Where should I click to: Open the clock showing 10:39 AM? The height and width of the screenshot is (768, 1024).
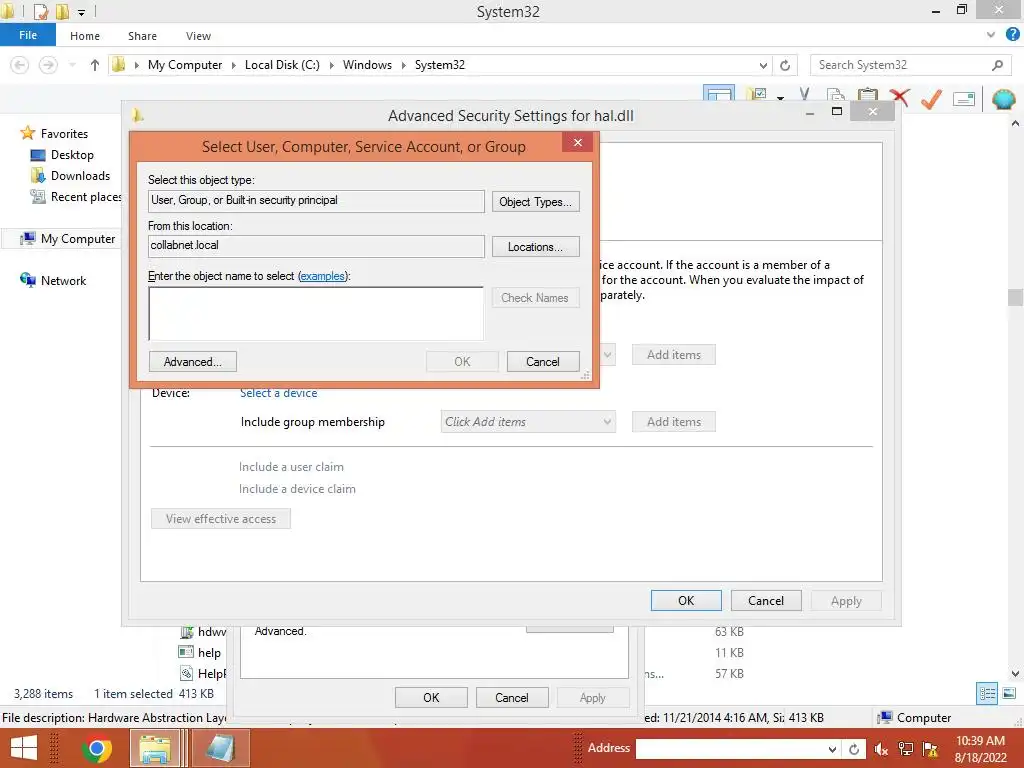[x=980, y=749]
